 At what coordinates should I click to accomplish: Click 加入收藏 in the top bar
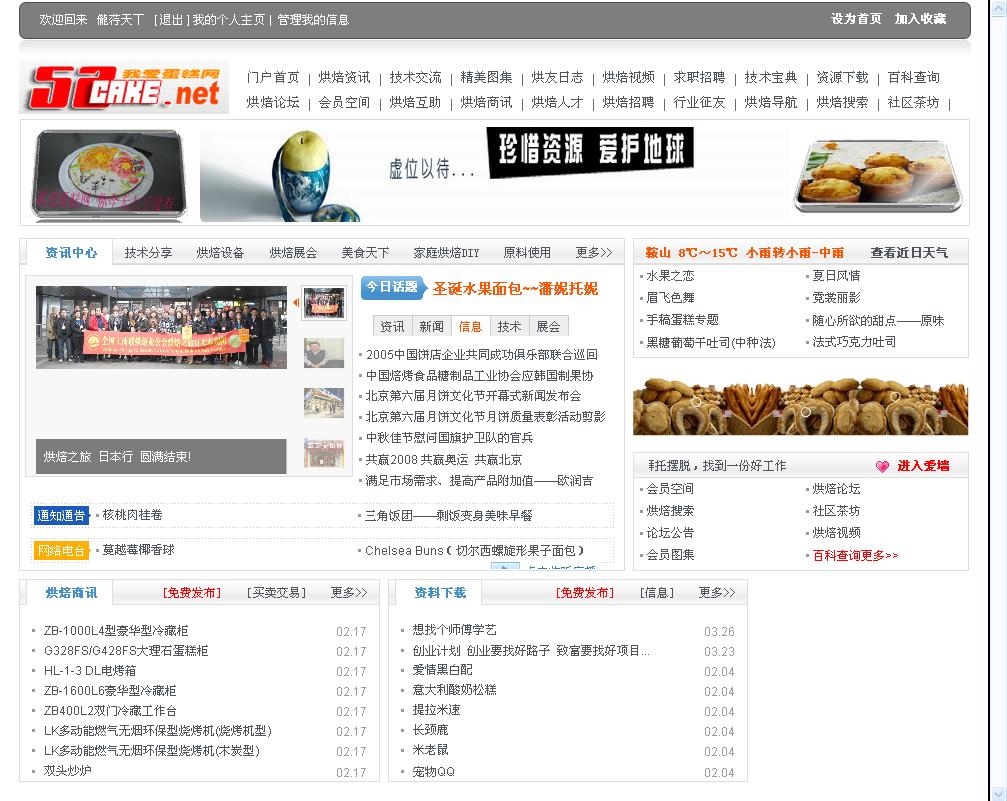pyautogui.click(x=920, y=19)
